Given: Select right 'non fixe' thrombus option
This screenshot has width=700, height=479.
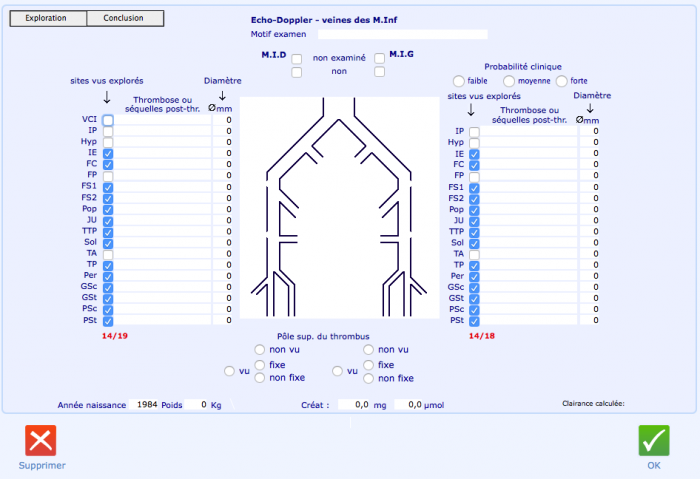Looking at the screenshot, I should click(x=368, y=379).
